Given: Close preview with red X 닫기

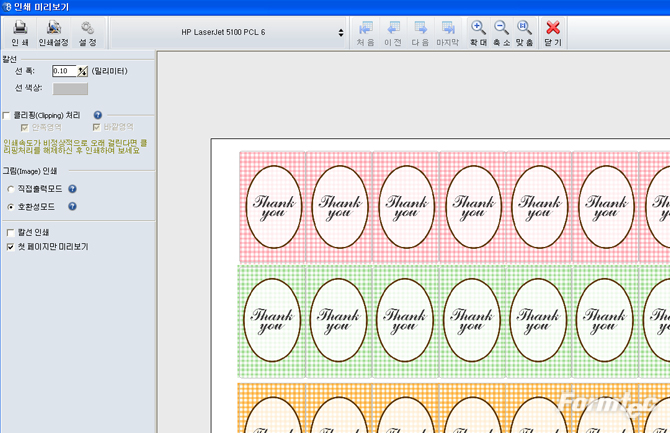Looking at the screenshot, I should pyautogui.click(x=553, y=33).
